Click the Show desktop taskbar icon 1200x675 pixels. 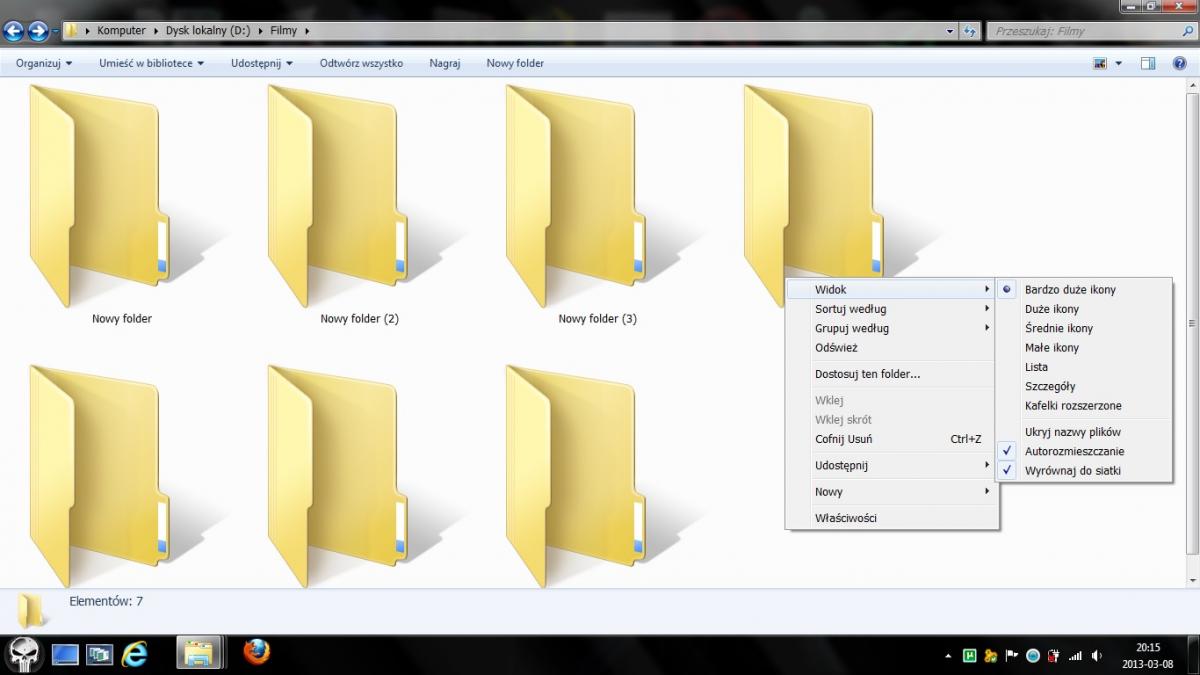tap(65, 655)
